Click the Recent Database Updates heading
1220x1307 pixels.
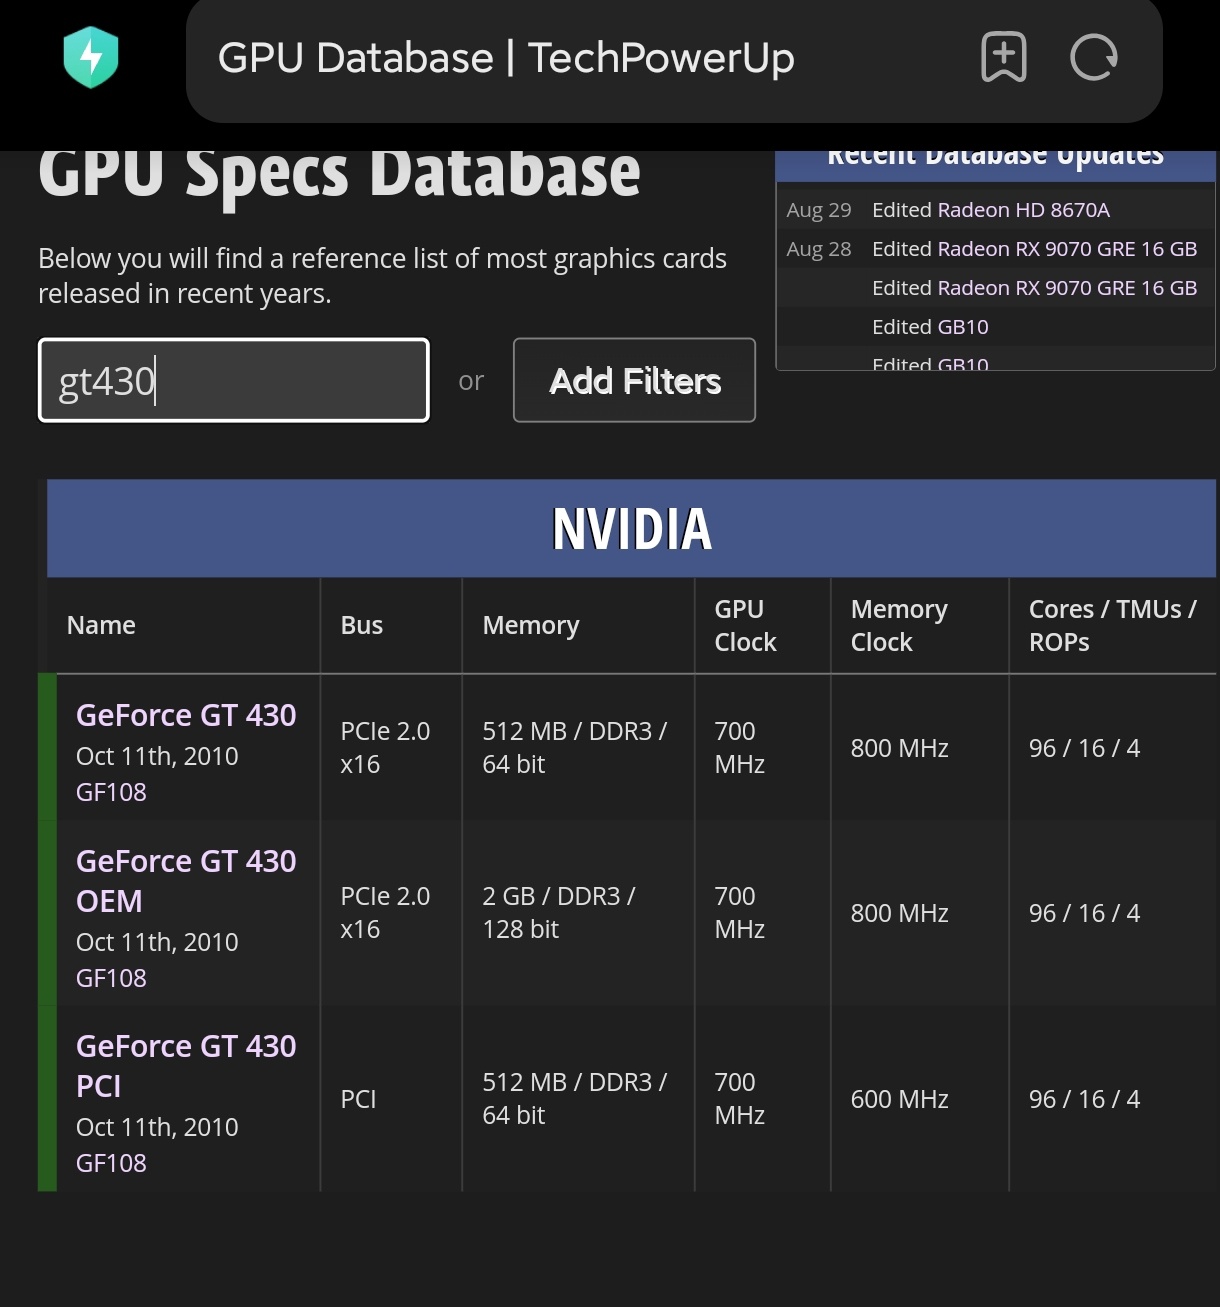pyautogui.click(x=995, y=158)
